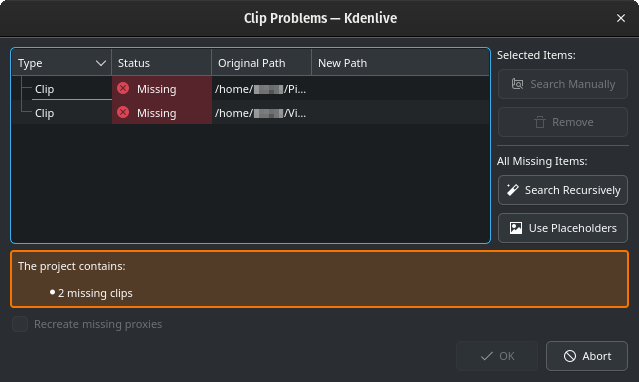Toggle the Recreate missing proxies checkbox

point(20,324)
